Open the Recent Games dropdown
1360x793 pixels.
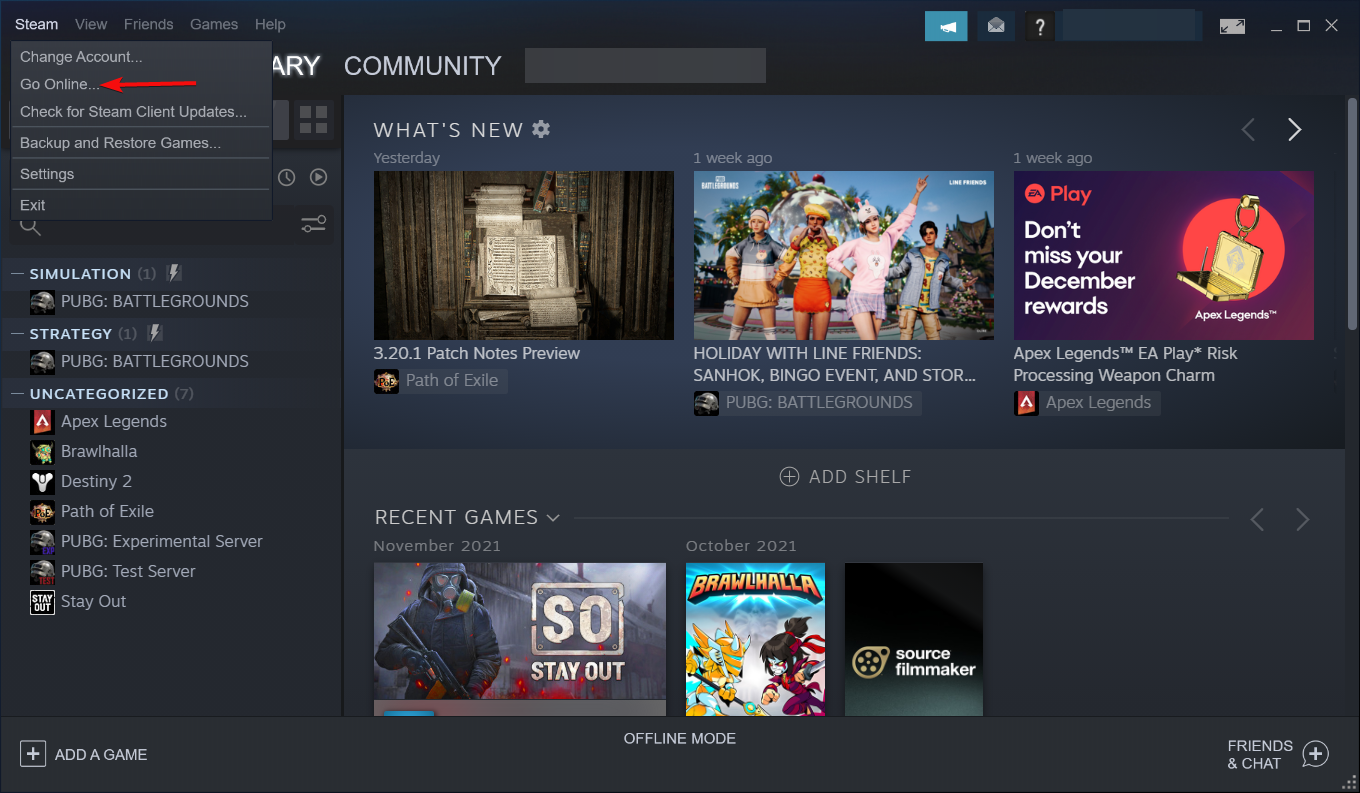tap(552, 518)
